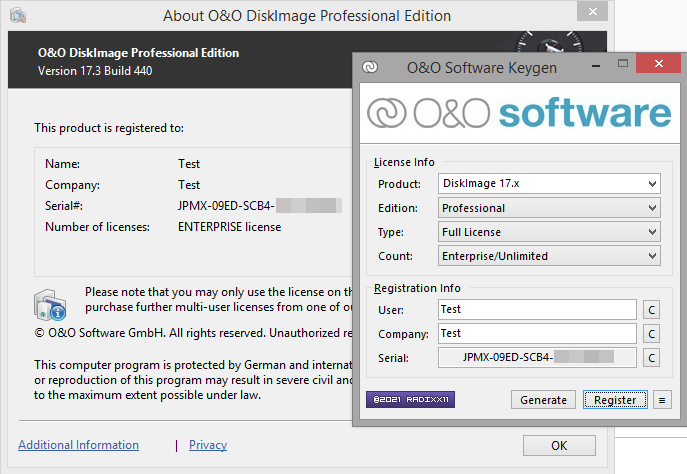This screenshot has width=687, height=474.
Task: Click the 'O&O DiskImage Professional Edition' header text
Action: point(138,53)
